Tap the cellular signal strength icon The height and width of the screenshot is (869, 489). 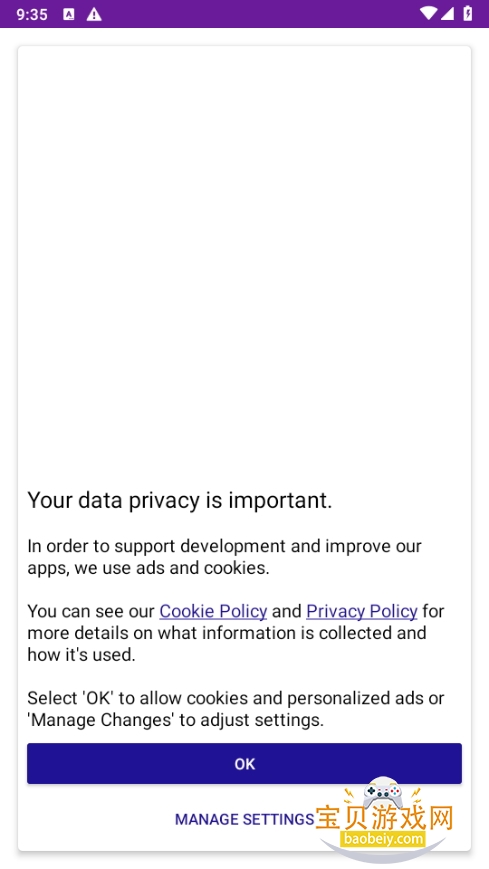pyautogui.click(x=447, y=13)
